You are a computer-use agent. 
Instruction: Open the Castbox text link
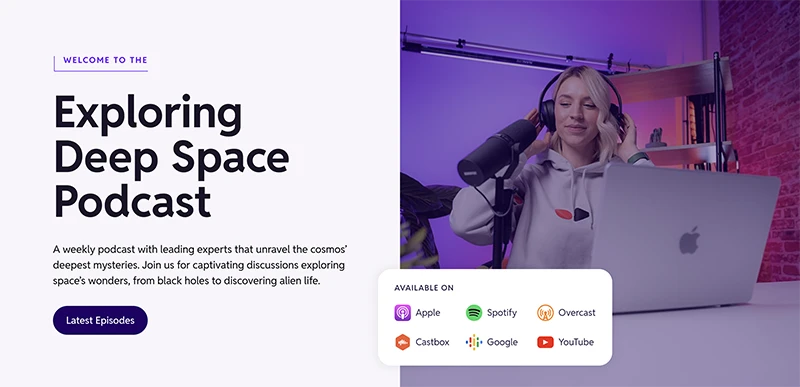(x=432, y=342)
